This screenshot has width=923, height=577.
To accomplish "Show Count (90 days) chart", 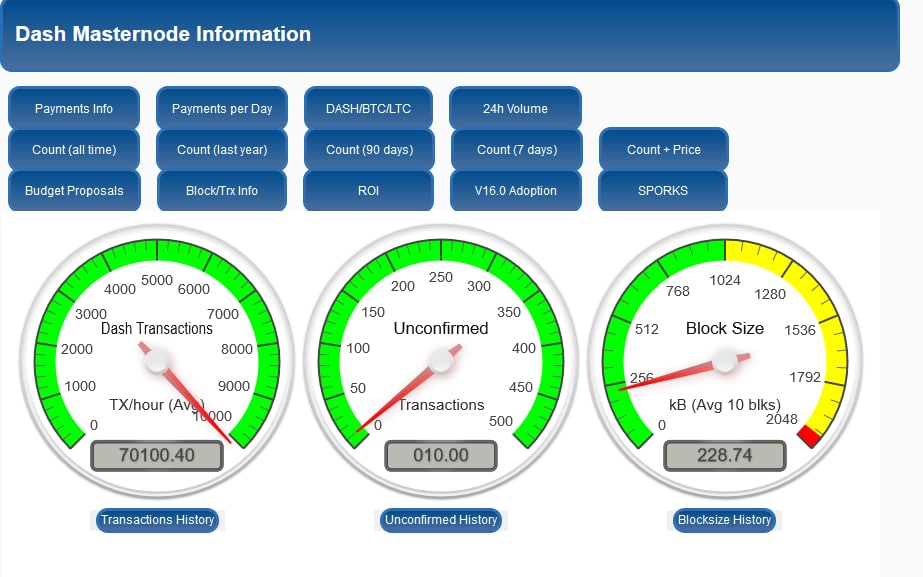I will 369,150.
